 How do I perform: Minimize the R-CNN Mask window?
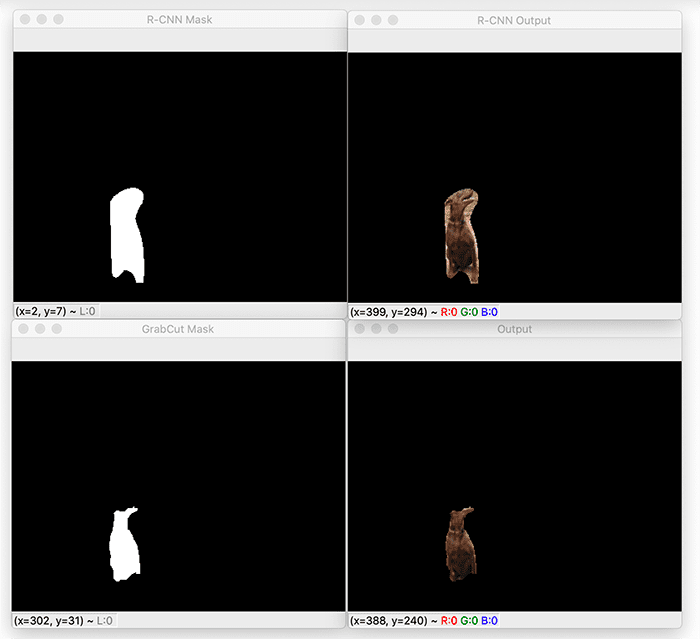(41, 19)
